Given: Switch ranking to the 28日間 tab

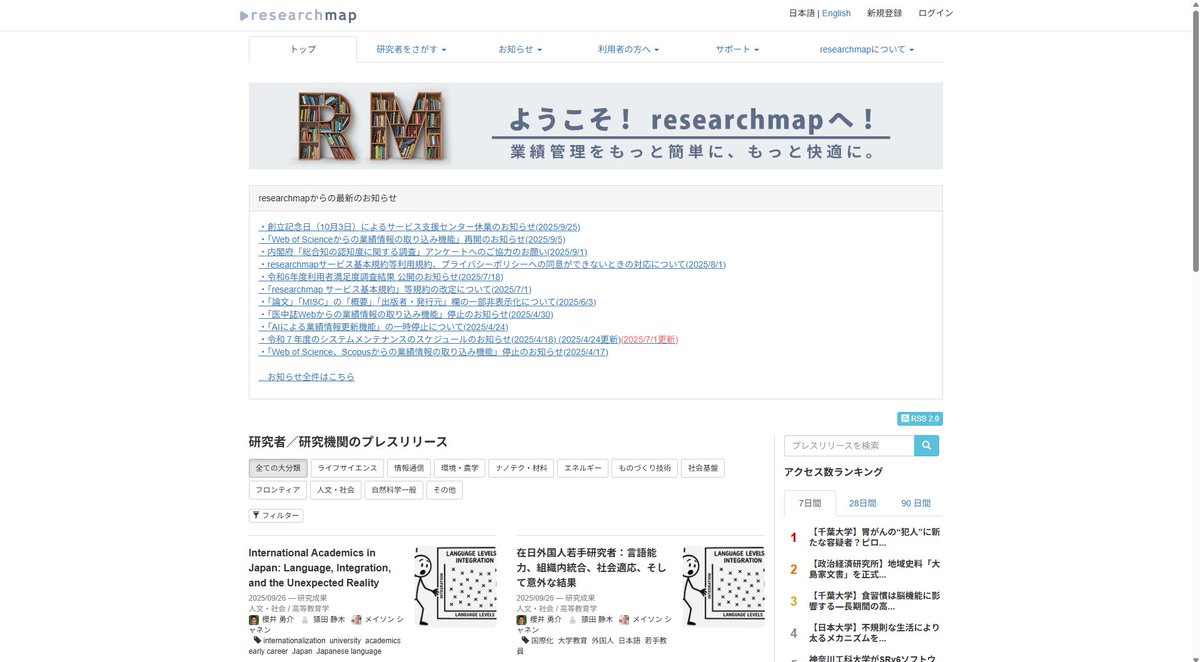Looking at the screenshot, I should coord(862,503).
